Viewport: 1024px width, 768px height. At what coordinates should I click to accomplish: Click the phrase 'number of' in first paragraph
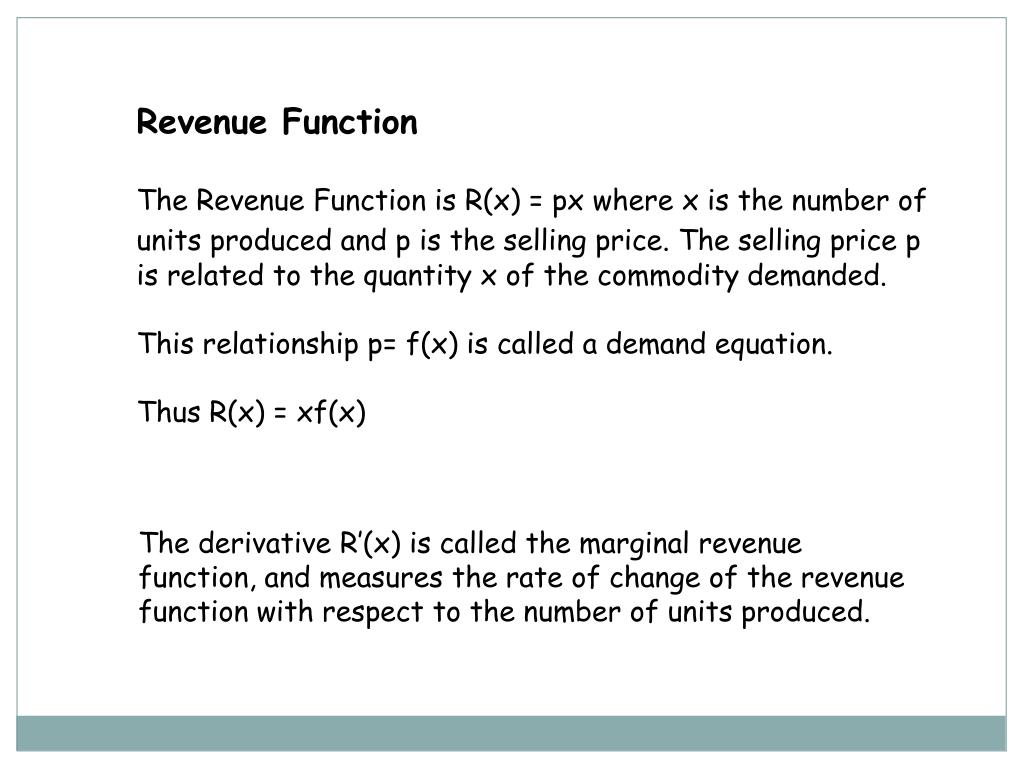(859, 200)
